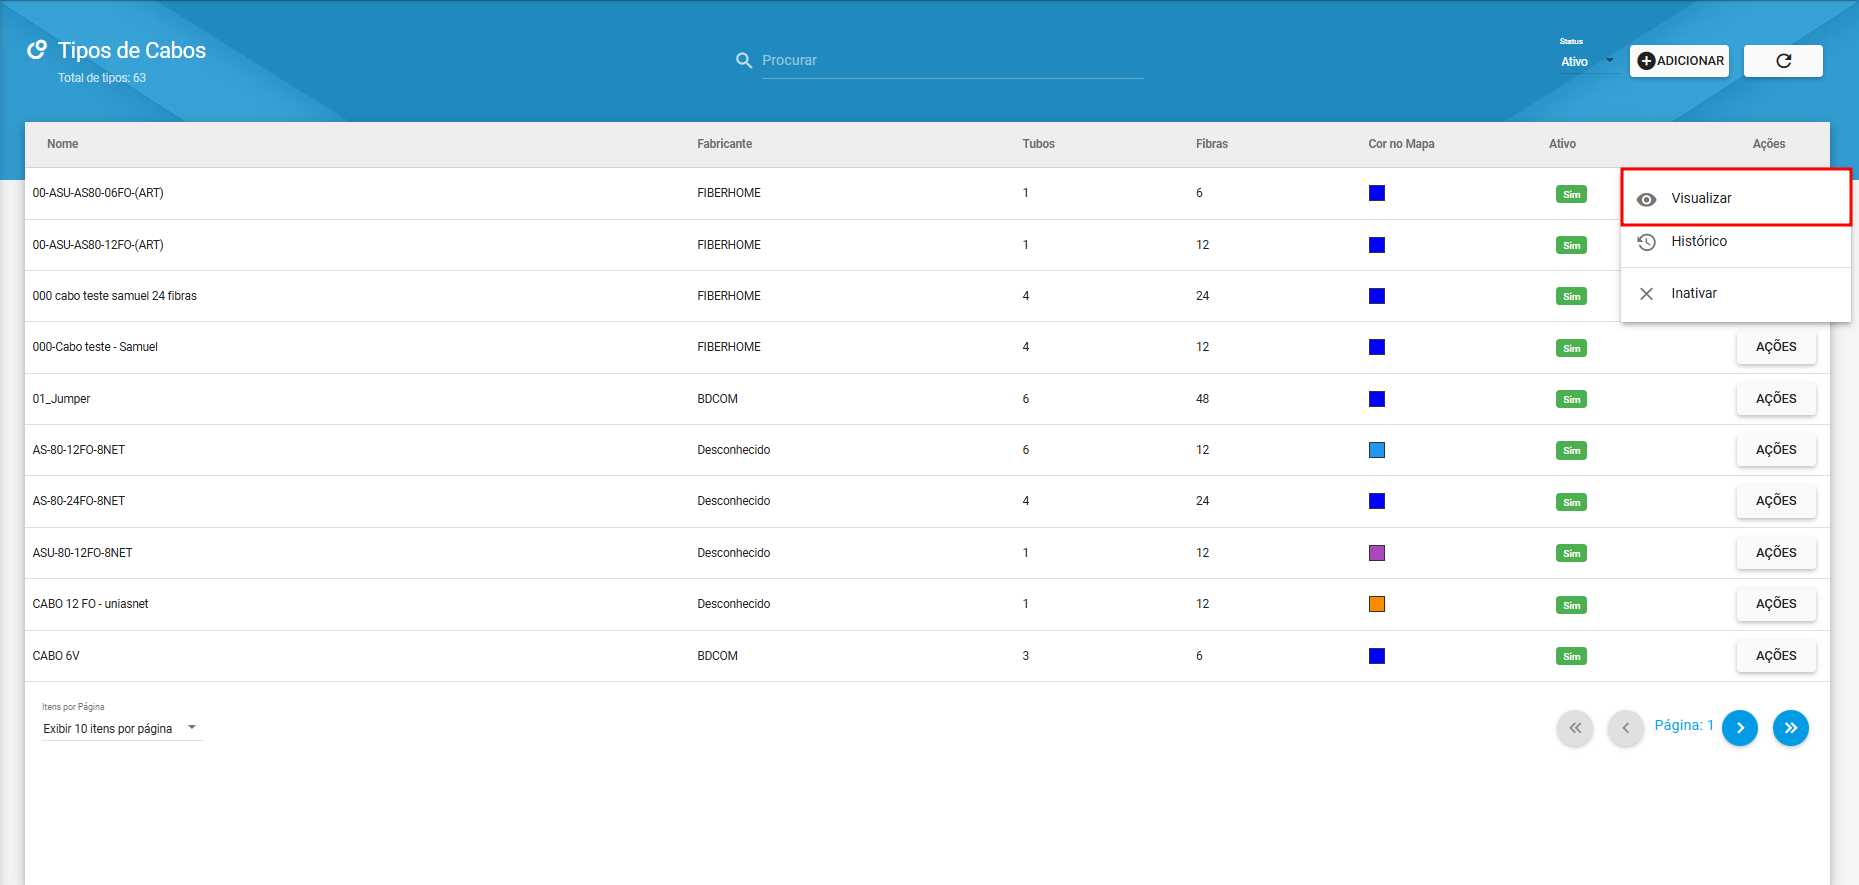Click the name AS-80-12FO-8NET

[x=79, y=450]
